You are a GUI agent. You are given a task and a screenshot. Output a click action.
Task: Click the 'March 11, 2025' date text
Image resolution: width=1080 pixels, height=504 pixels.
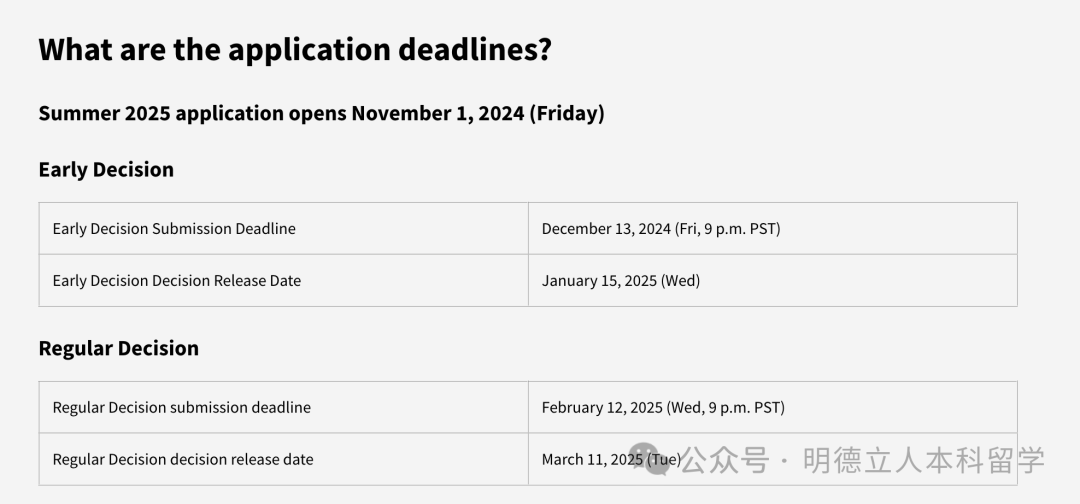[592, 460]
